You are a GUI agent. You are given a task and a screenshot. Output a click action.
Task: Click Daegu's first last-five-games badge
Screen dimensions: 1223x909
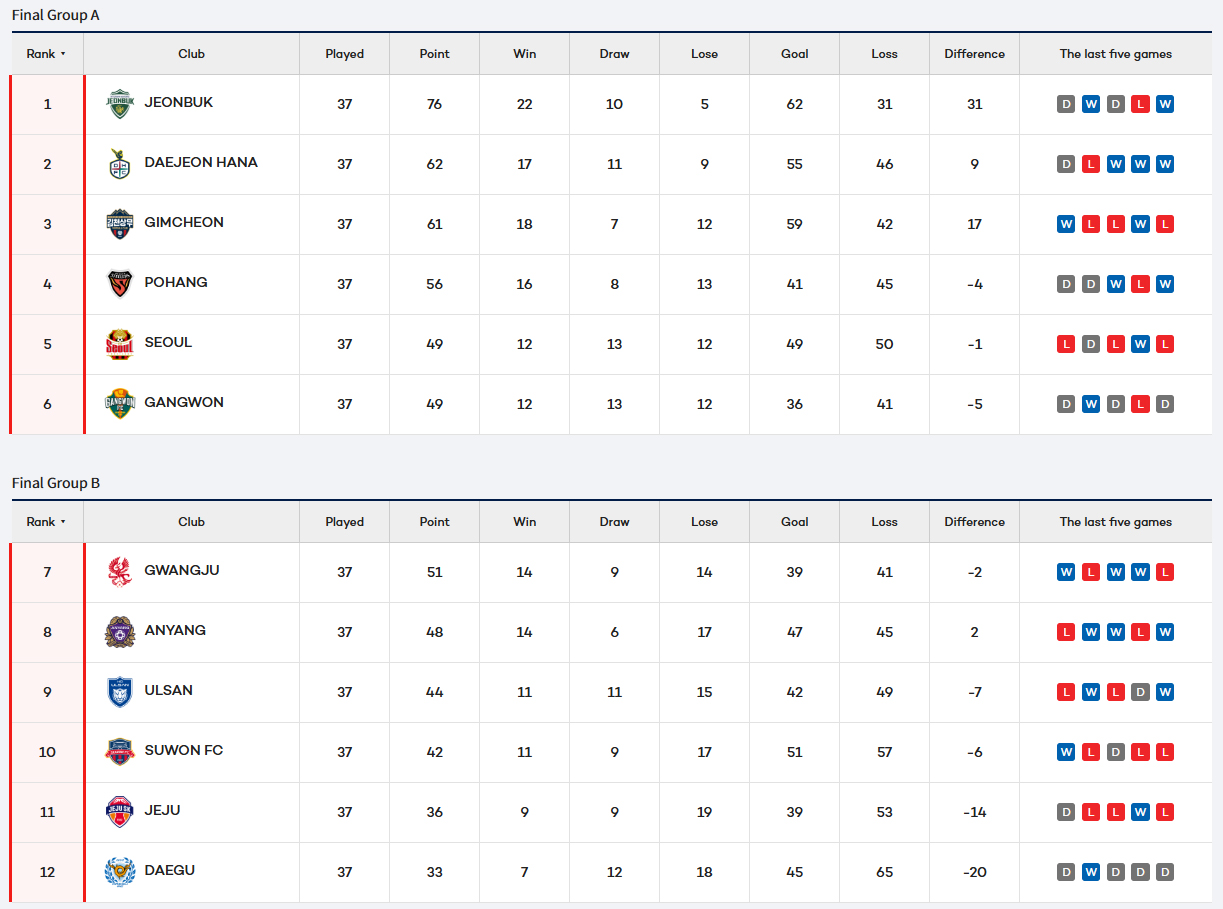click(x=1066, y=872)
